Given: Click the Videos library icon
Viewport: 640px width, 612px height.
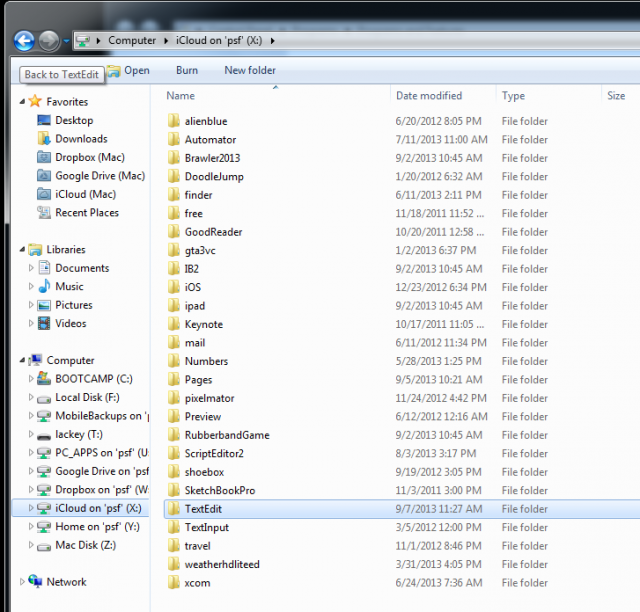Looking at the screenshot, I should click(44, 323).
